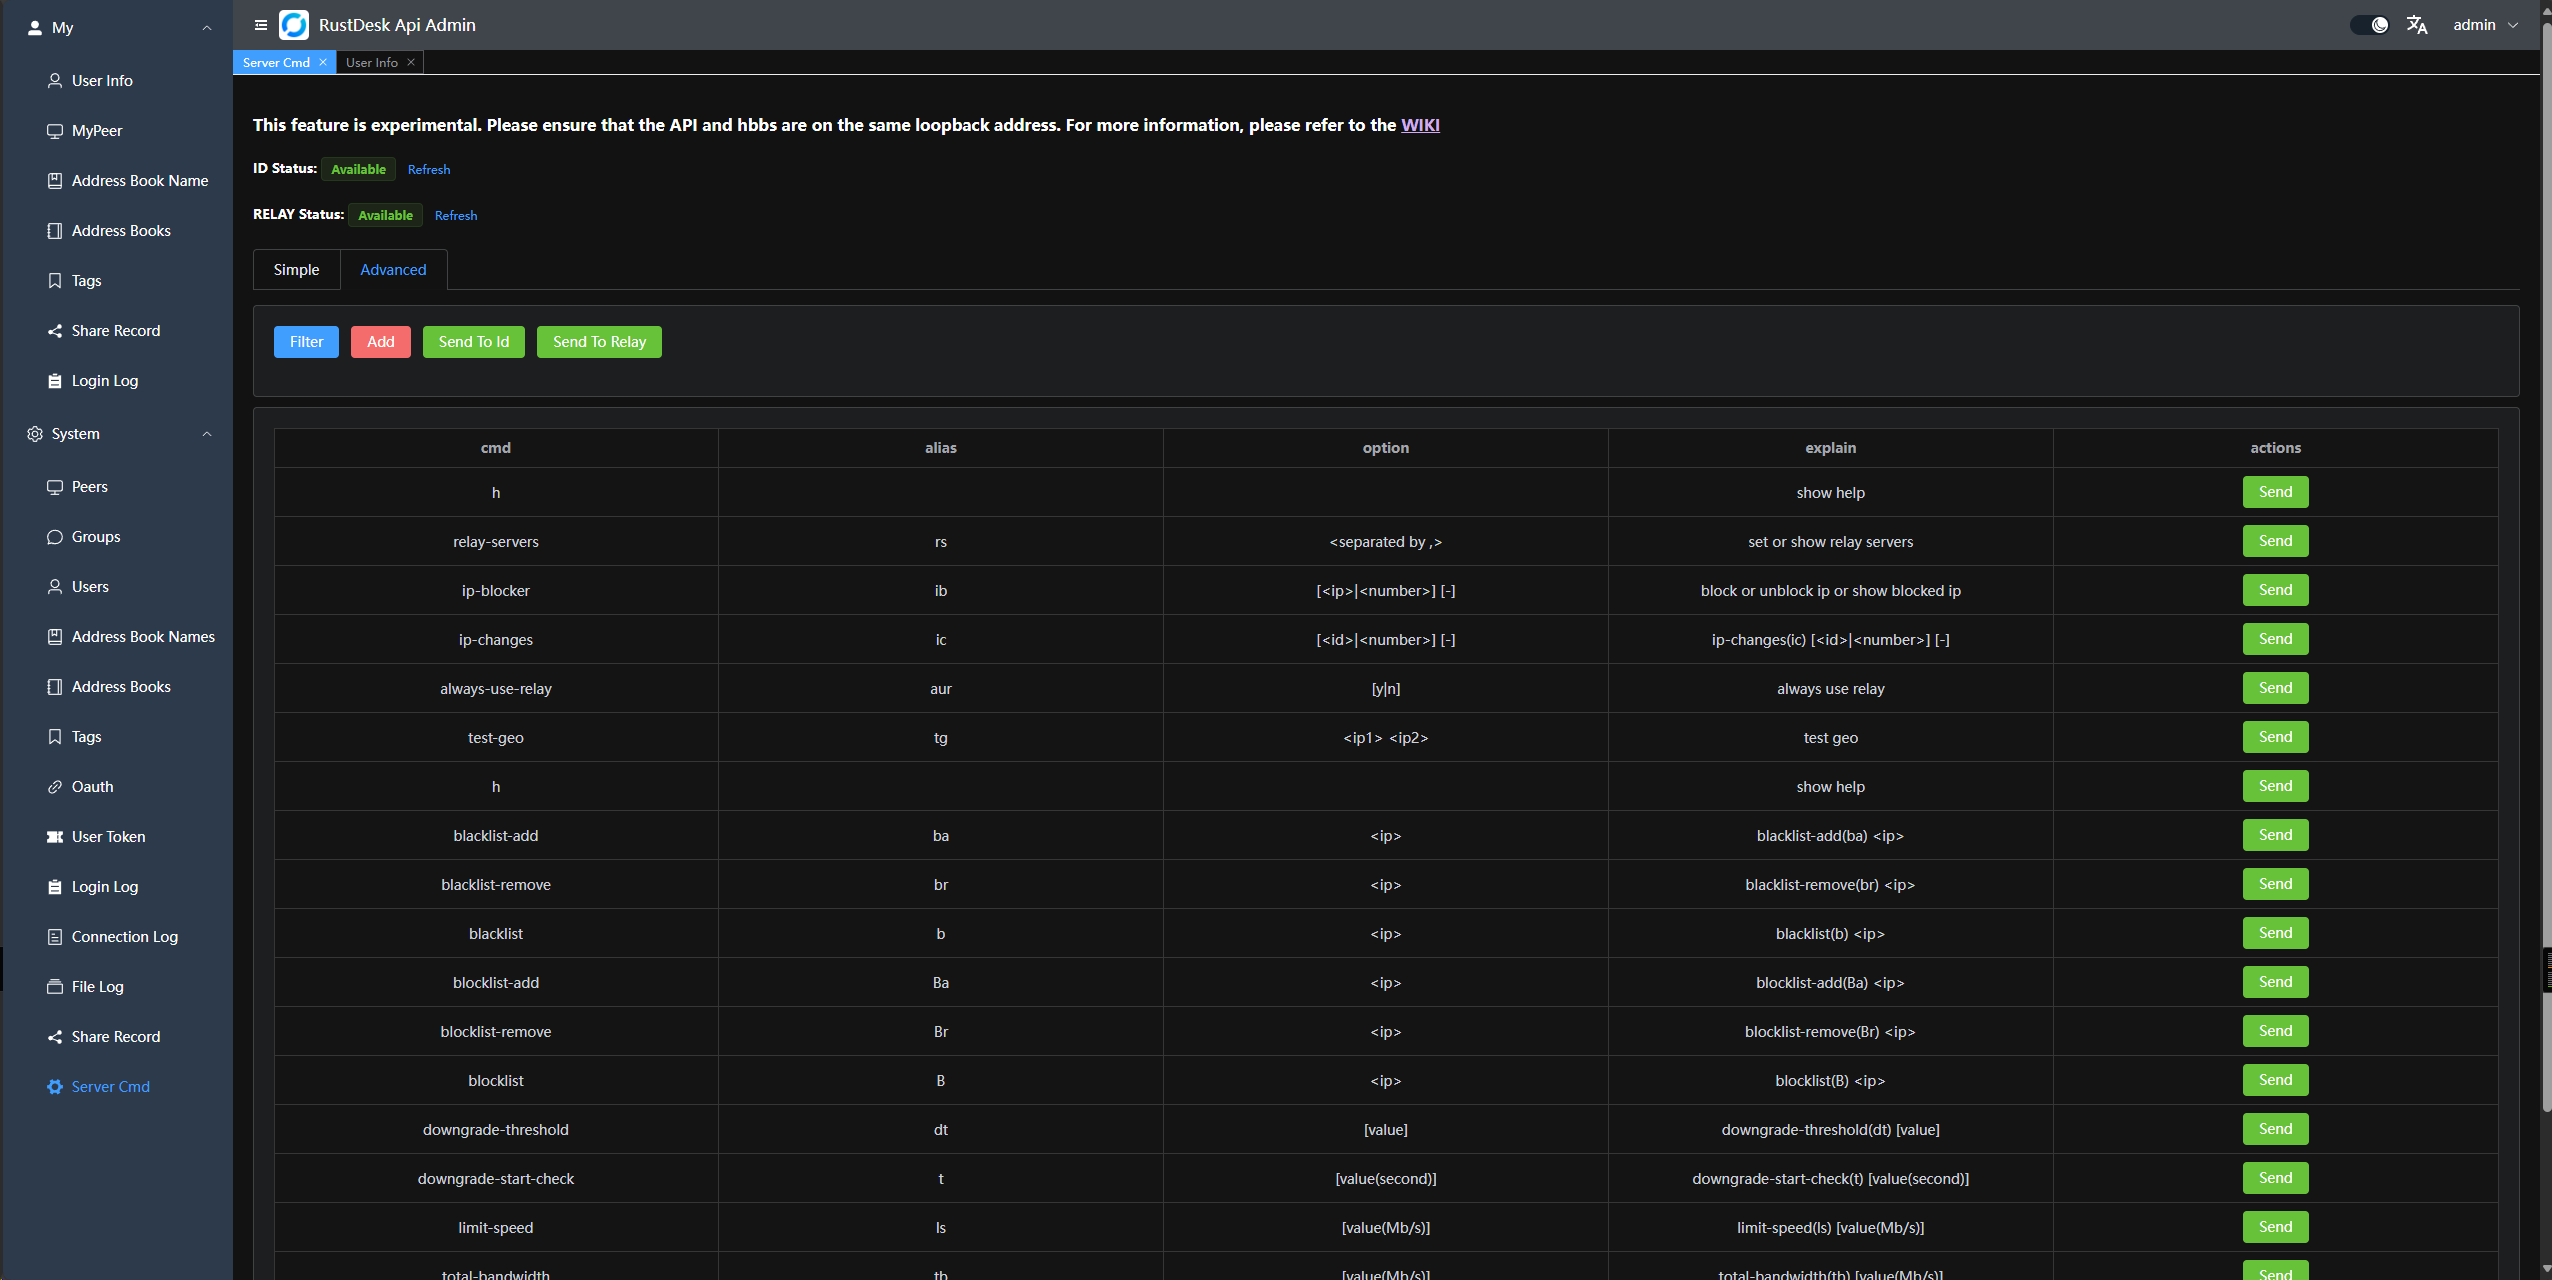The width and height of the screenshot is (2552, 1280).
Task: Open MyPeer in the sidebar
Action: coord(96,131)
